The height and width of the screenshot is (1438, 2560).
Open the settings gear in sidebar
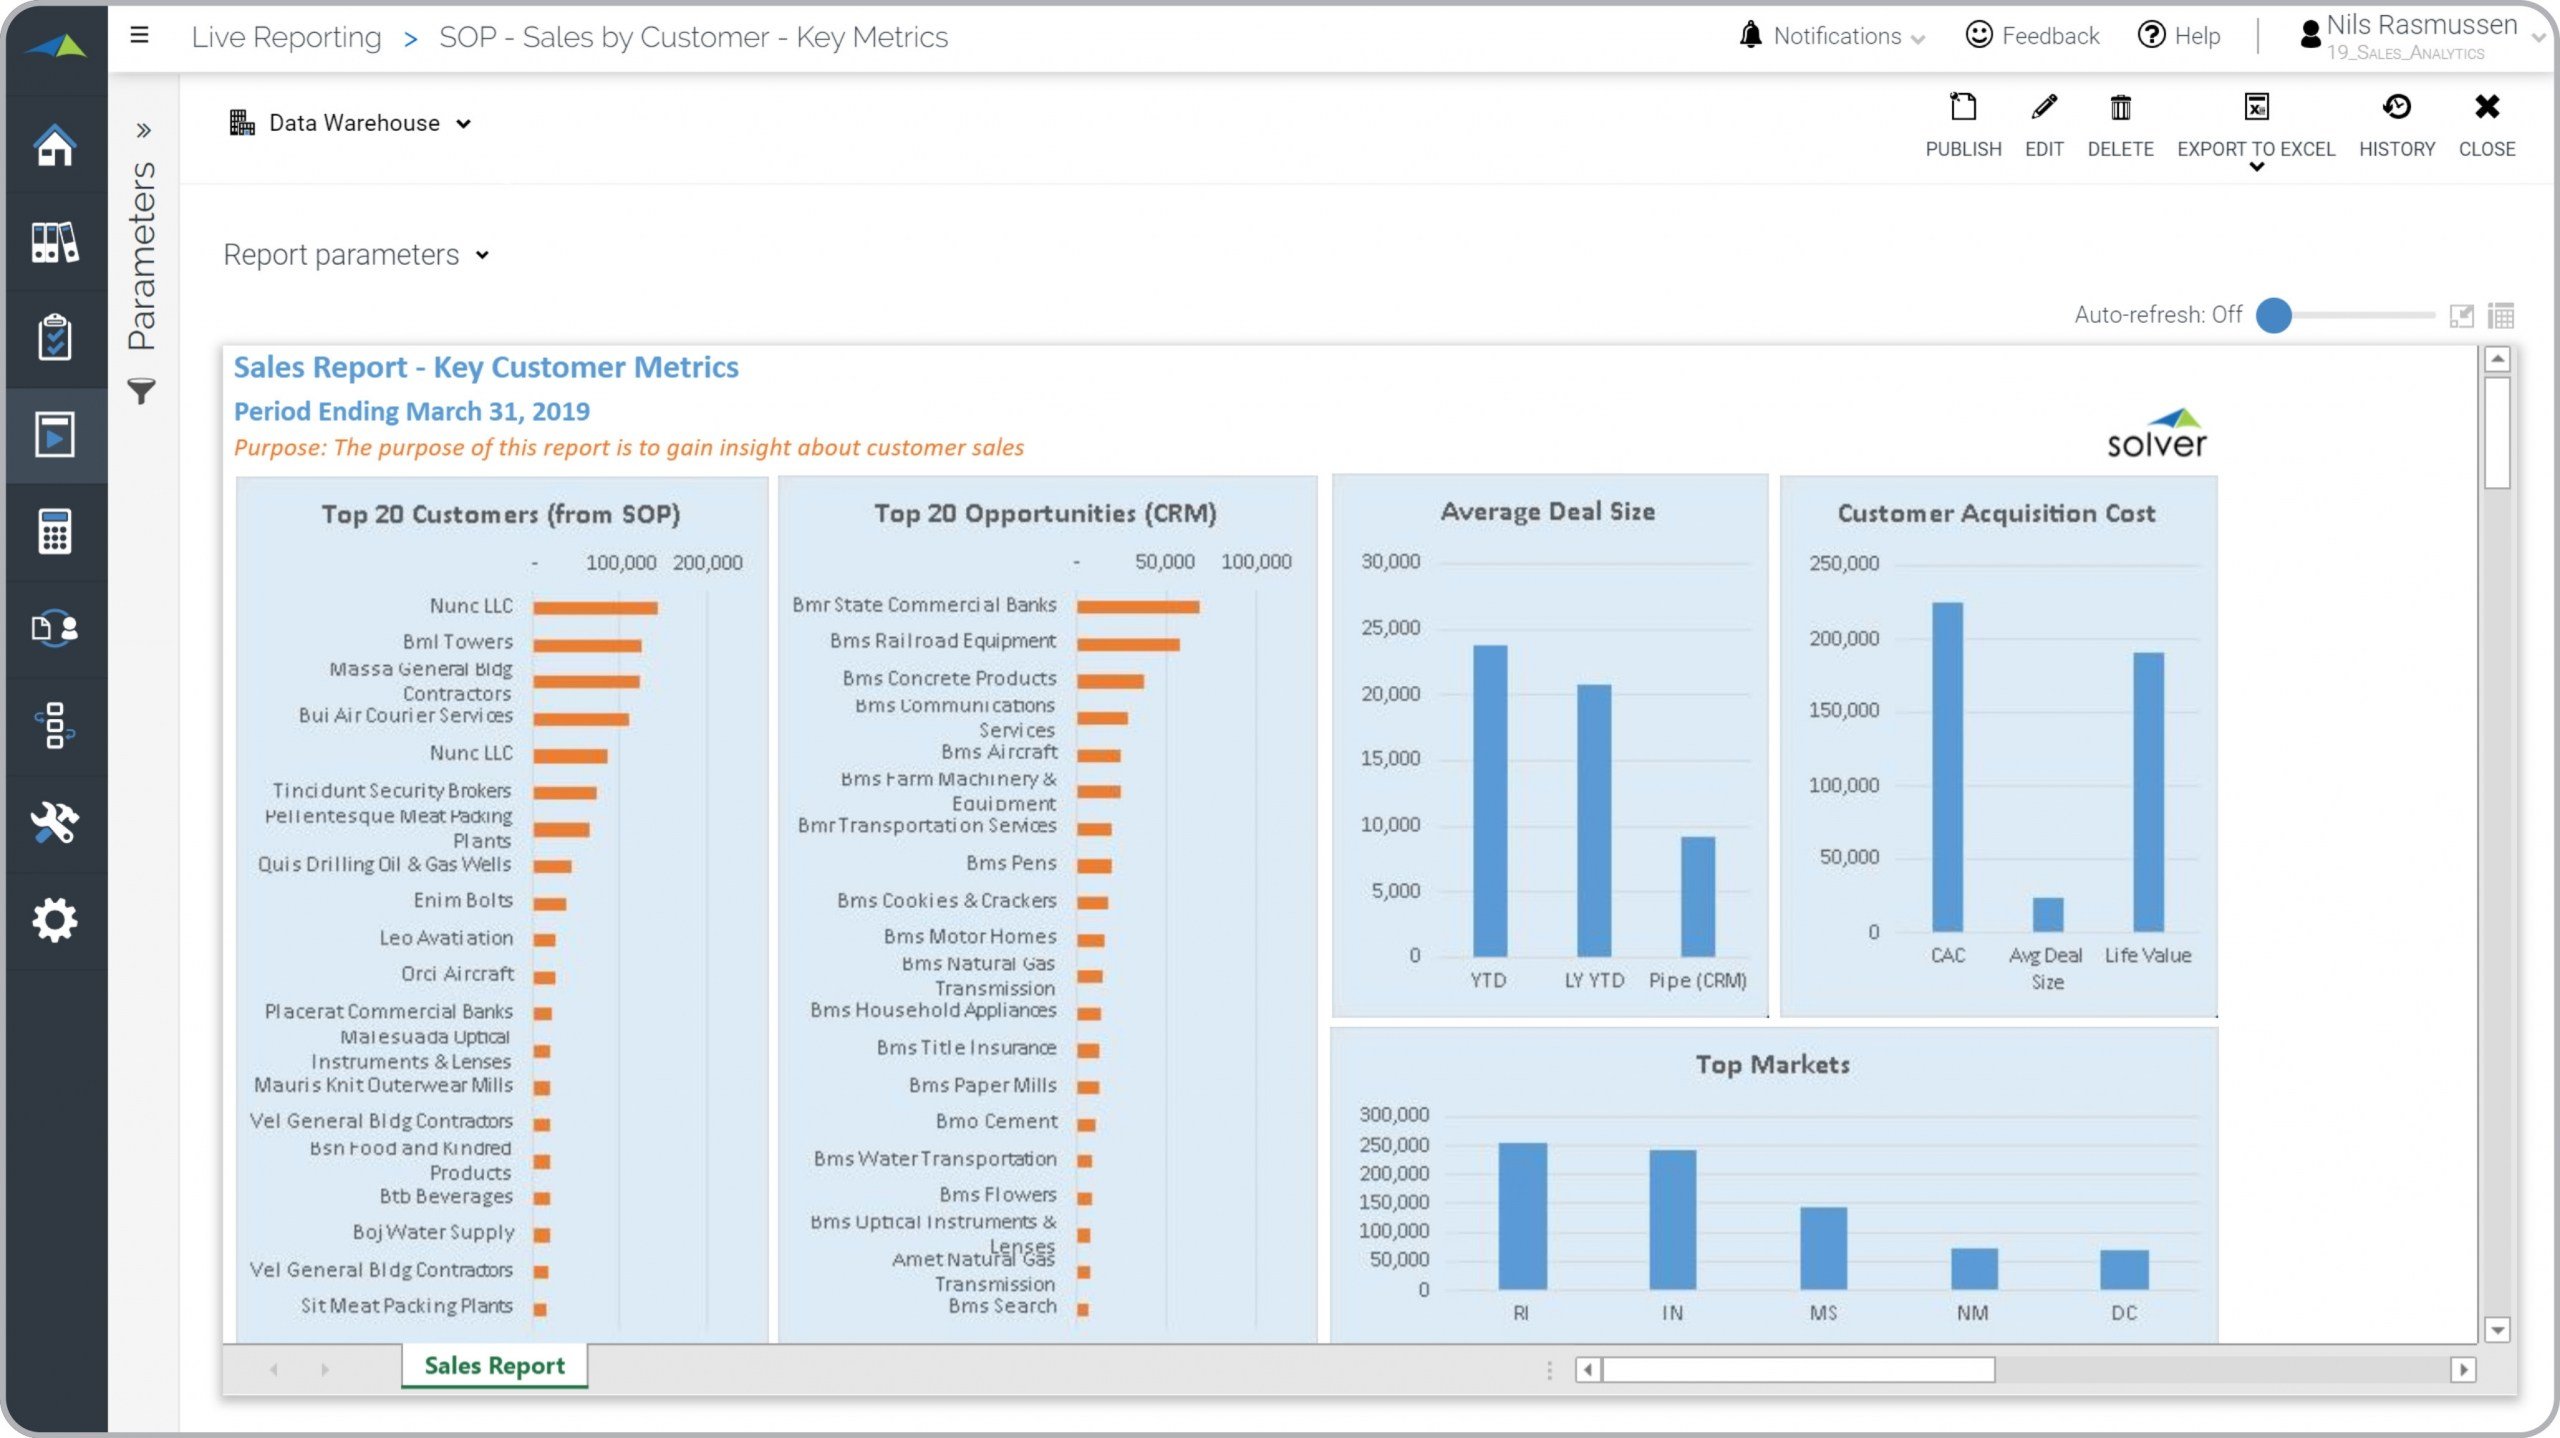[x=55, y=920]
